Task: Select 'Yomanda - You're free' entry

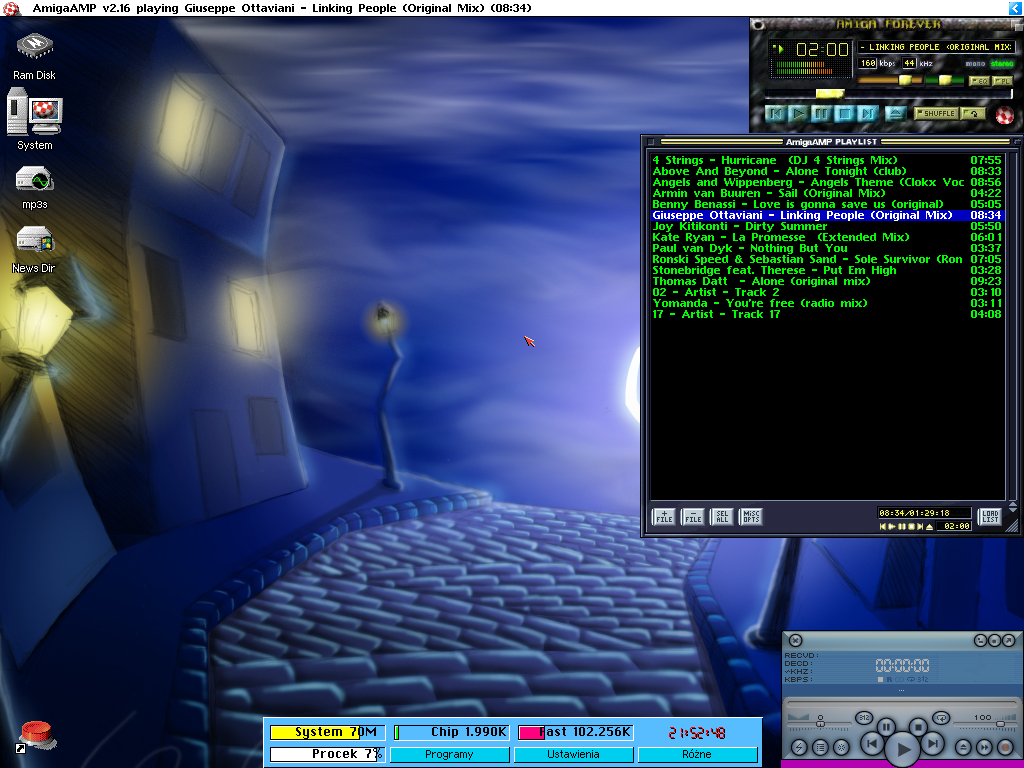Action: point(827,303)
